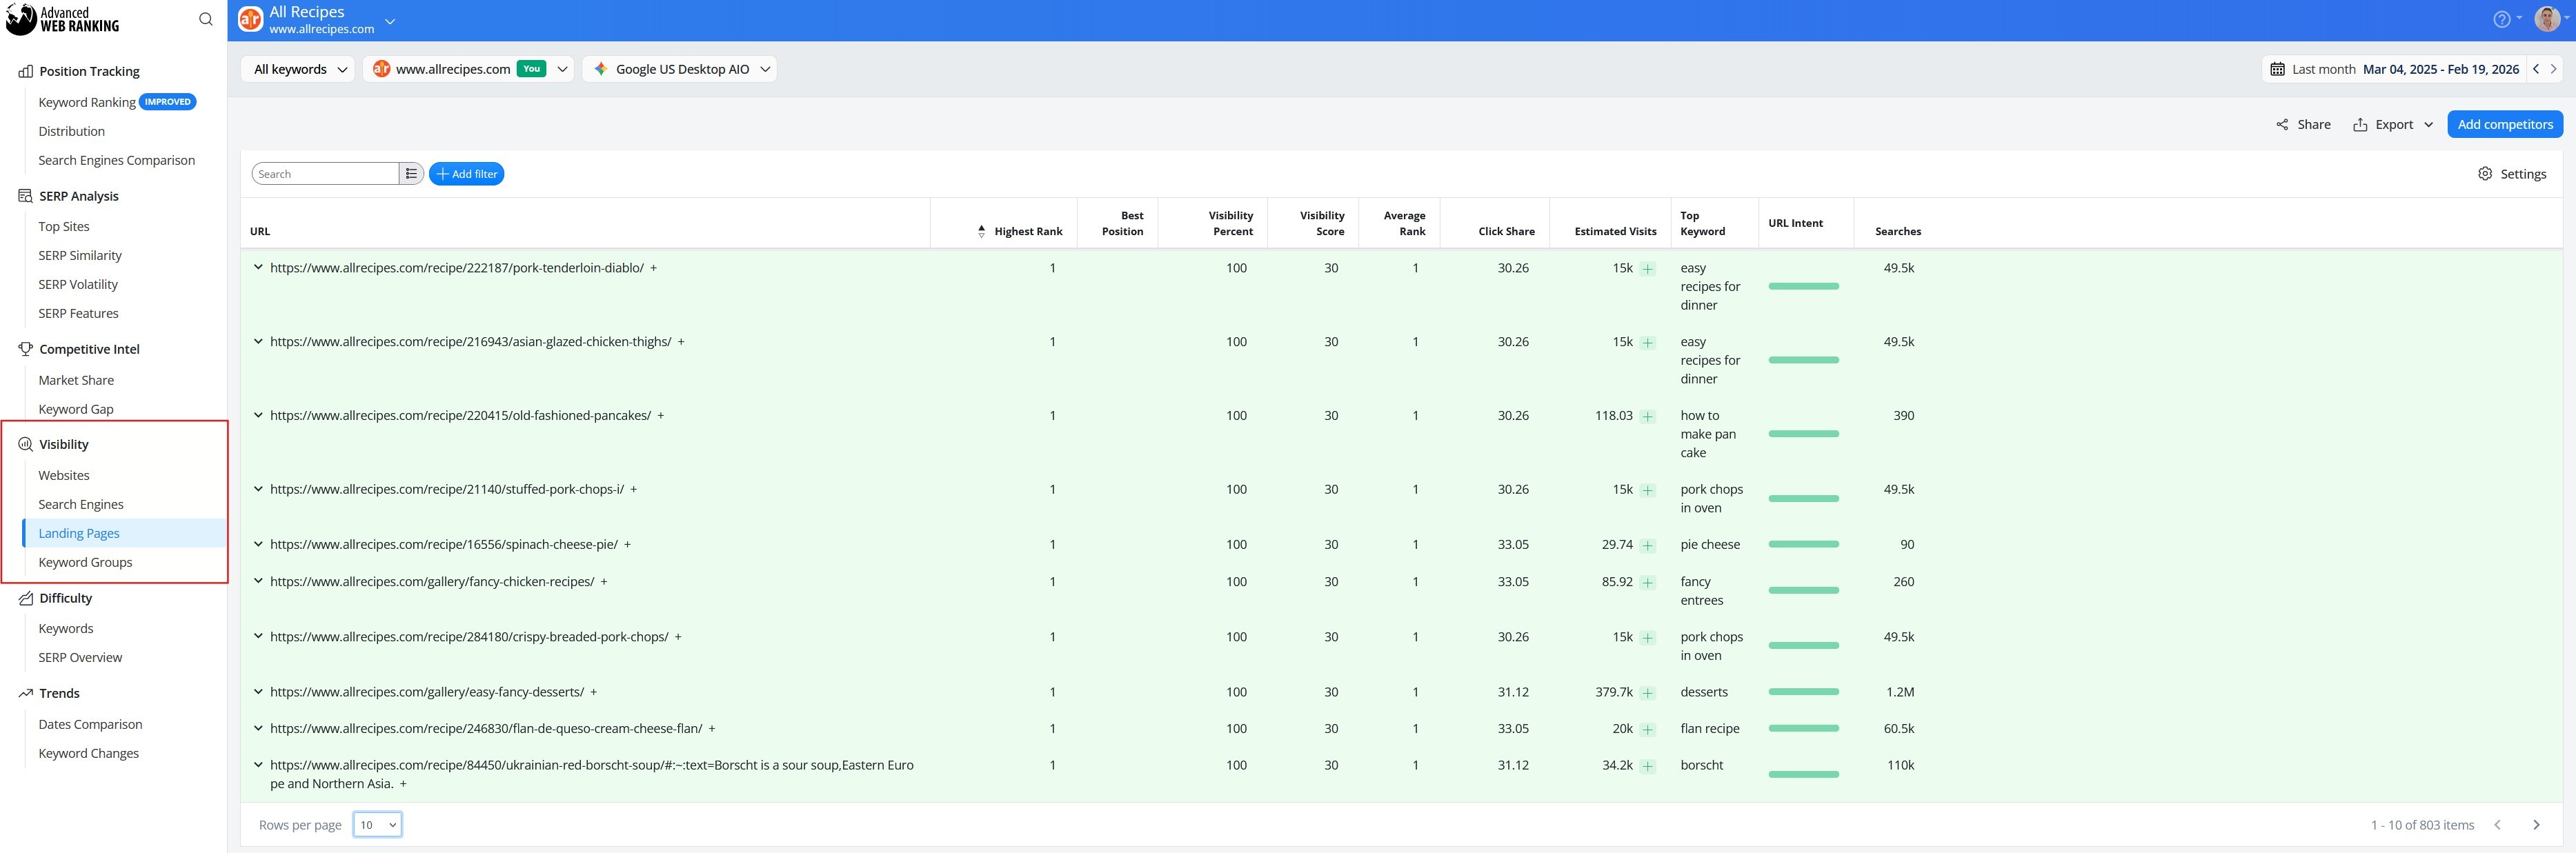Screen dimensions: 2576x853
Task: Click the Advanced Web Ranking logo
Action: [x=63, y=19]
